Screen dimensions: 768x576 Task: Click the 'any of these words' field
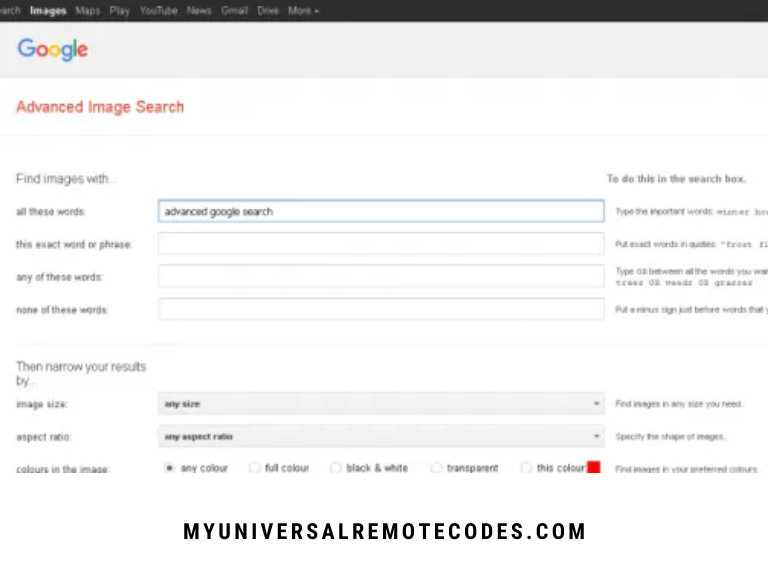tap(381, 276)
